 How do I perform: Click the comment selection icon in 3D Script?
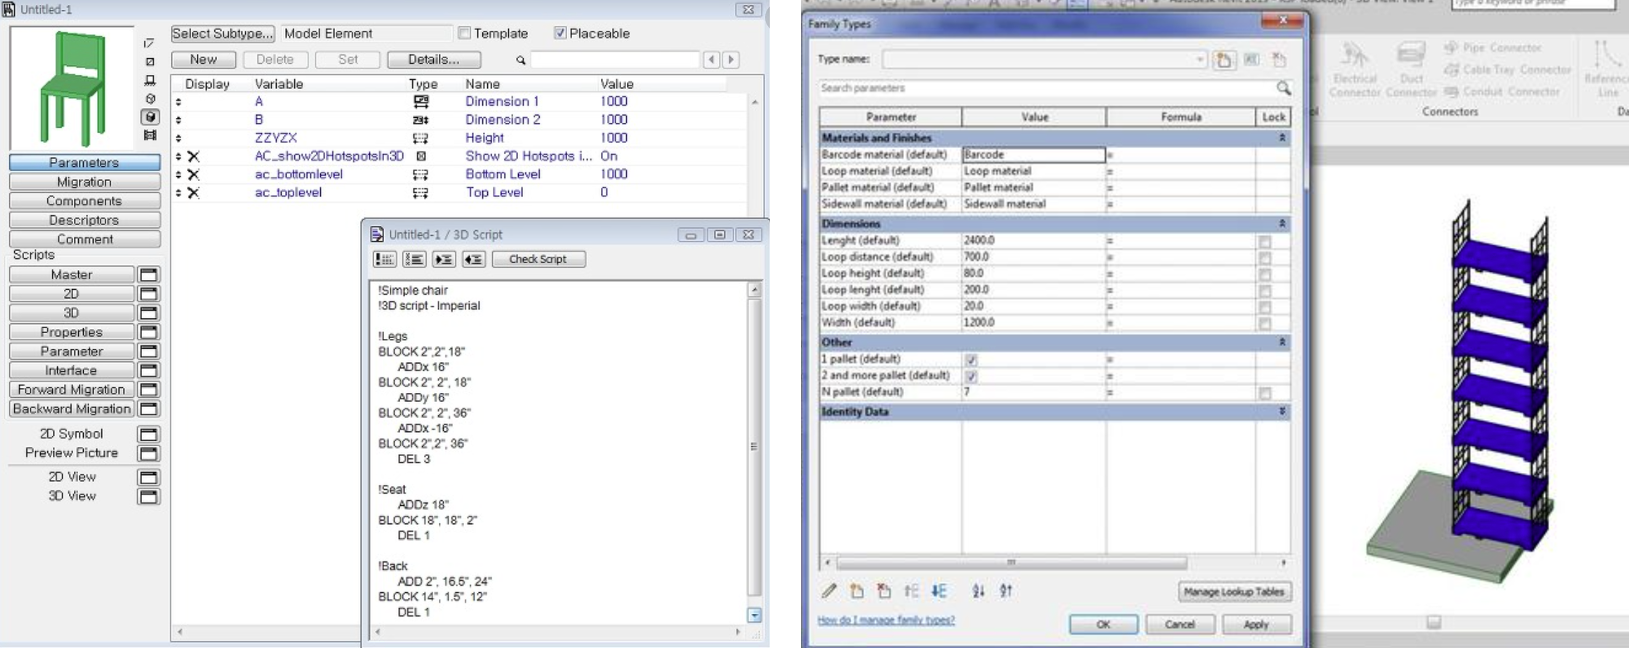pyautogui.click(x=384, y=259)
